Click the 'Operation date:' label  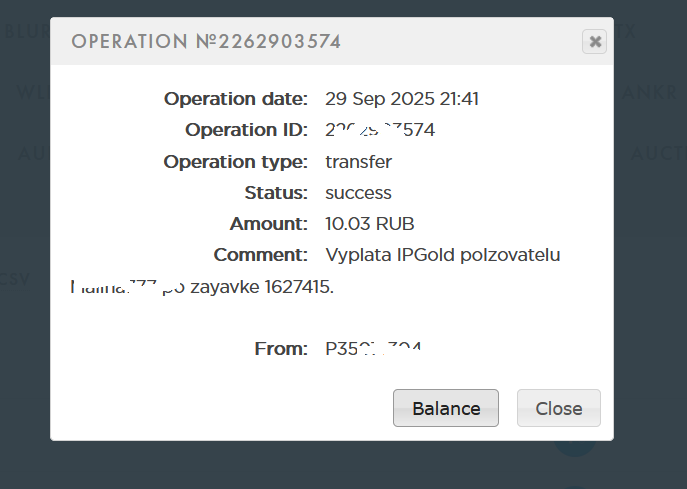pyautogui.click(x=236, y=98)
